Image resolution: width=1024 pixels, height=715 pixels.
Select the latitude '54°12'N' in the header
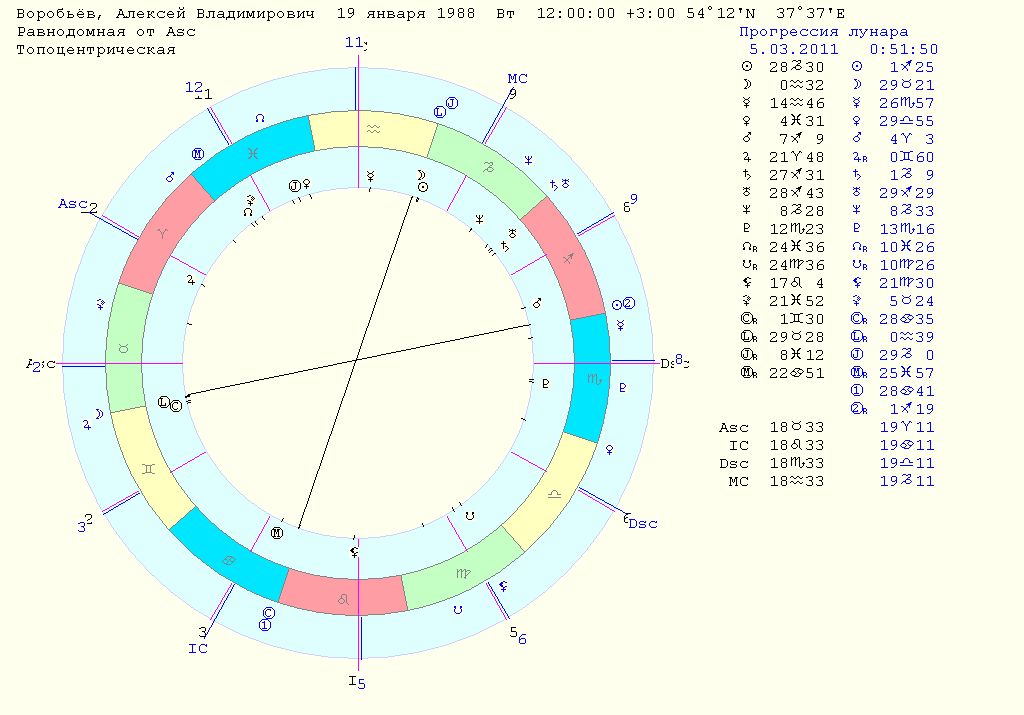(x=721, y=13)
